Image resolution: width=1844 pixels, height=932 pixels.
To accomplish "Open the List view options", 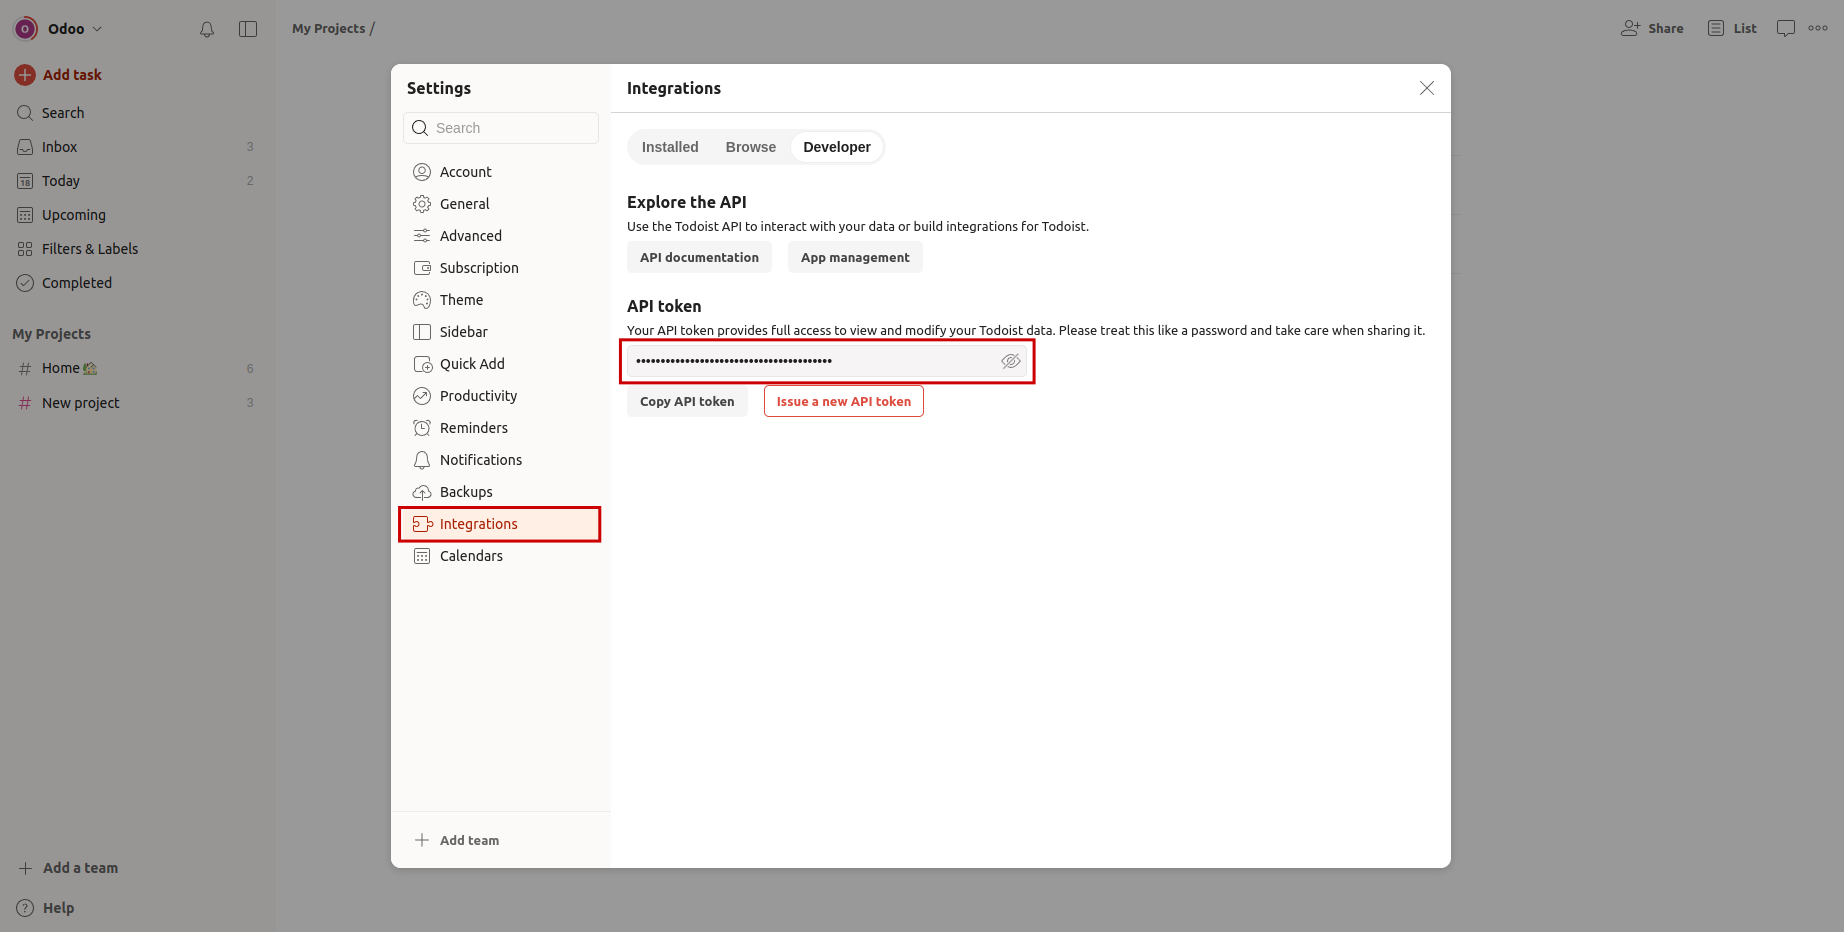I will [x=1732, y=29].
